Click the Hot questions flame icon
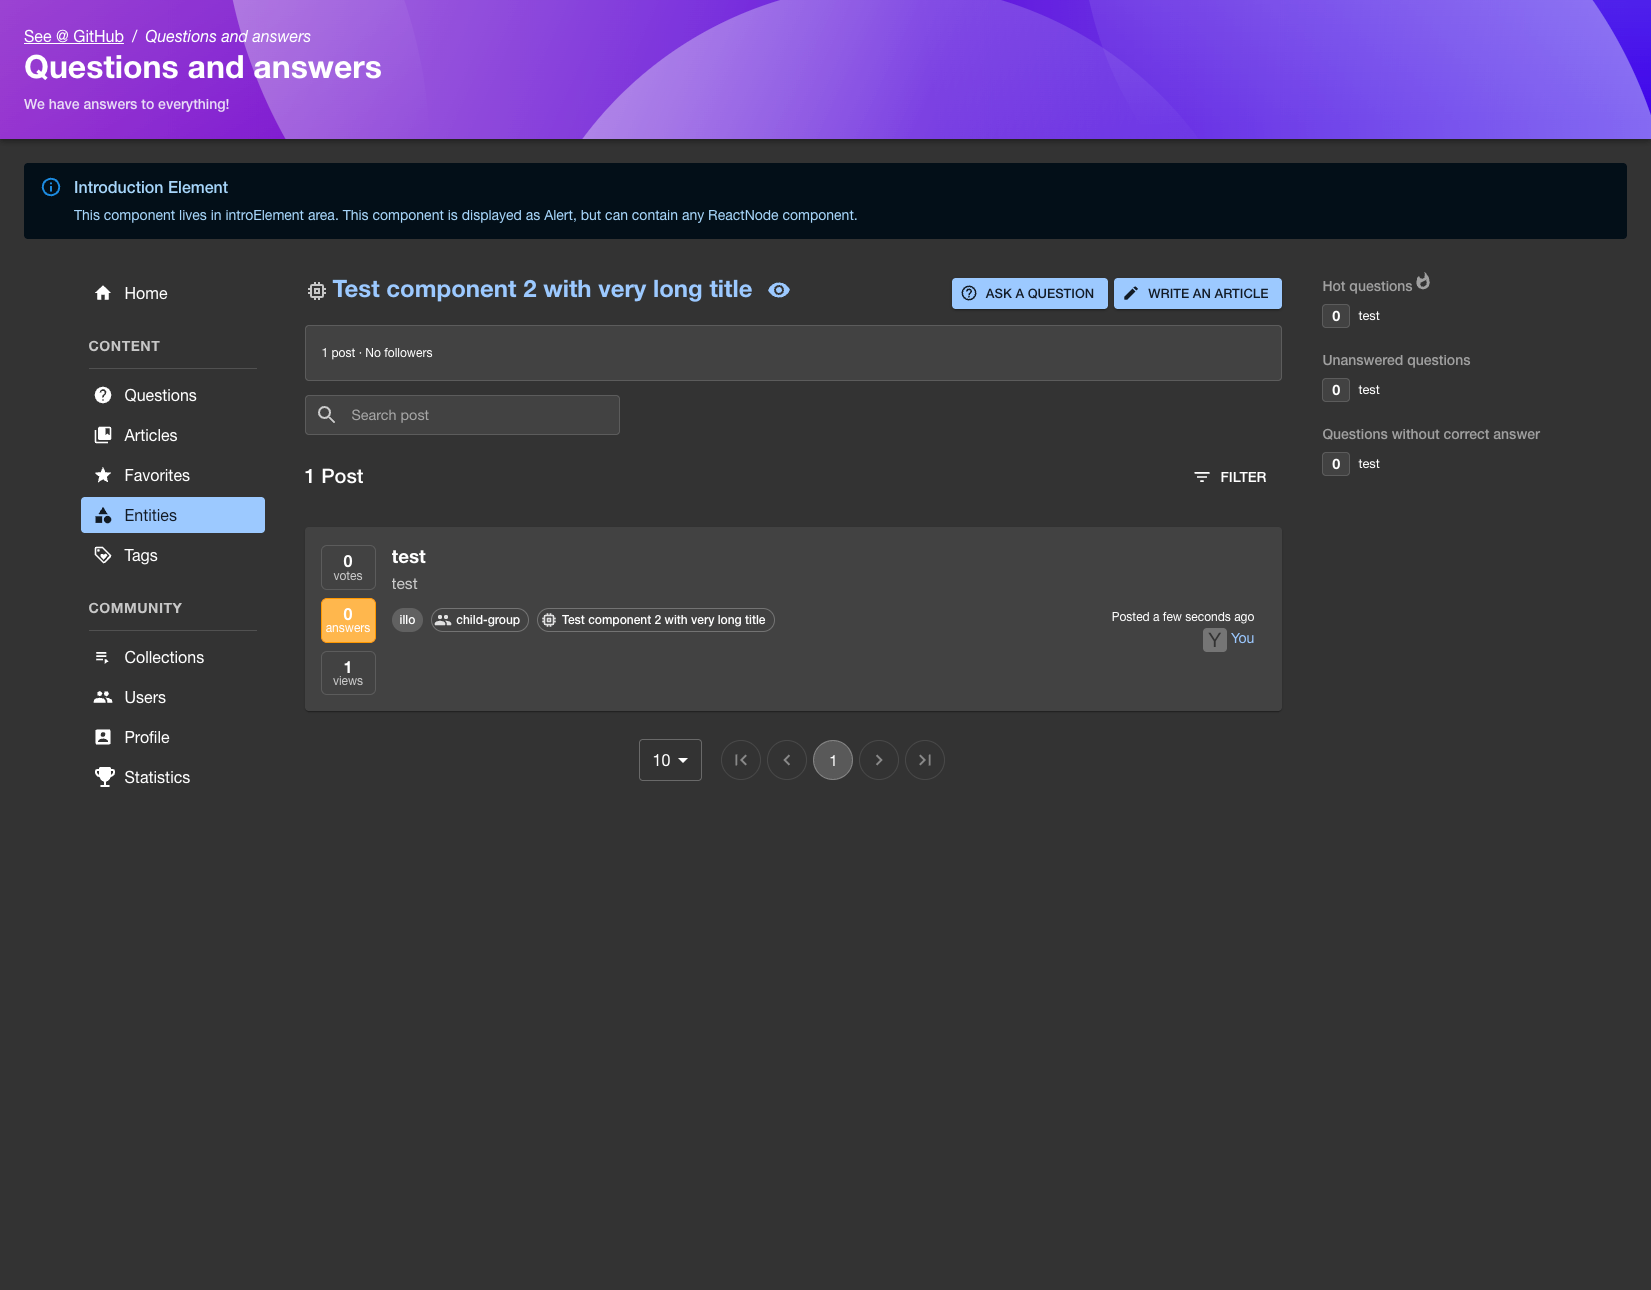Screen dimensions: 1651x1290 point(1423,282)
